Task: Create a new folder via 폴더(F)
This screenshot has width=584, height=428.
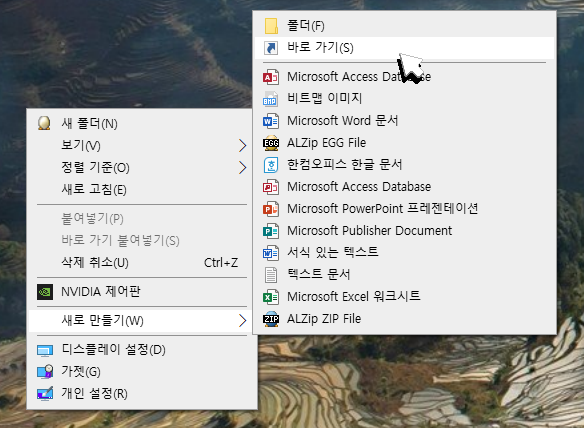Action: point(404,26)
